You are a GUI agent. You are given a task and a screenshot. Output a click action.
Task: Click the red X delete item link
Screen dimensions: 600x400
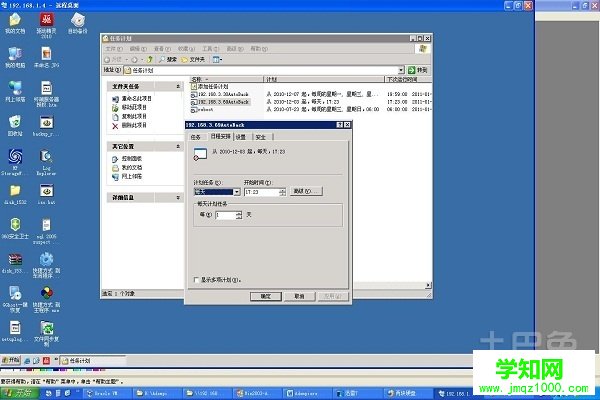[x=115, y=126]
